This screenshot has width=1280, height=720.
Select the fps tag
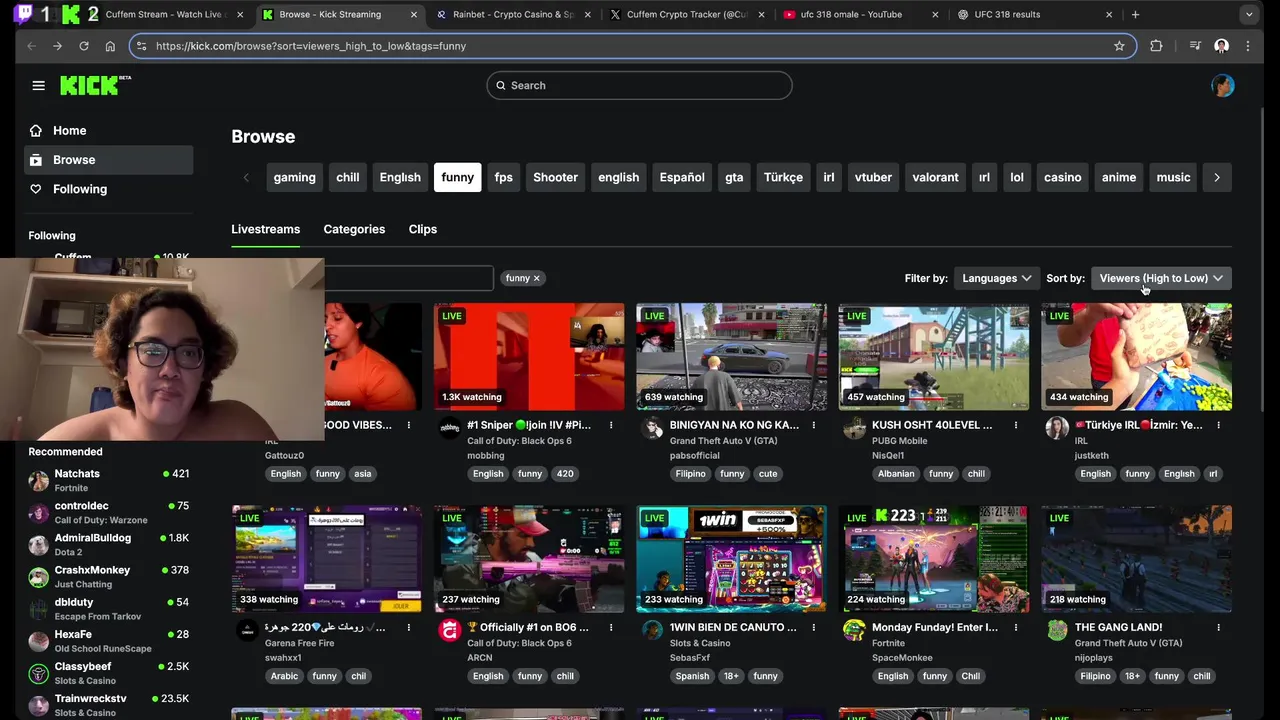(x=504, y=177)
